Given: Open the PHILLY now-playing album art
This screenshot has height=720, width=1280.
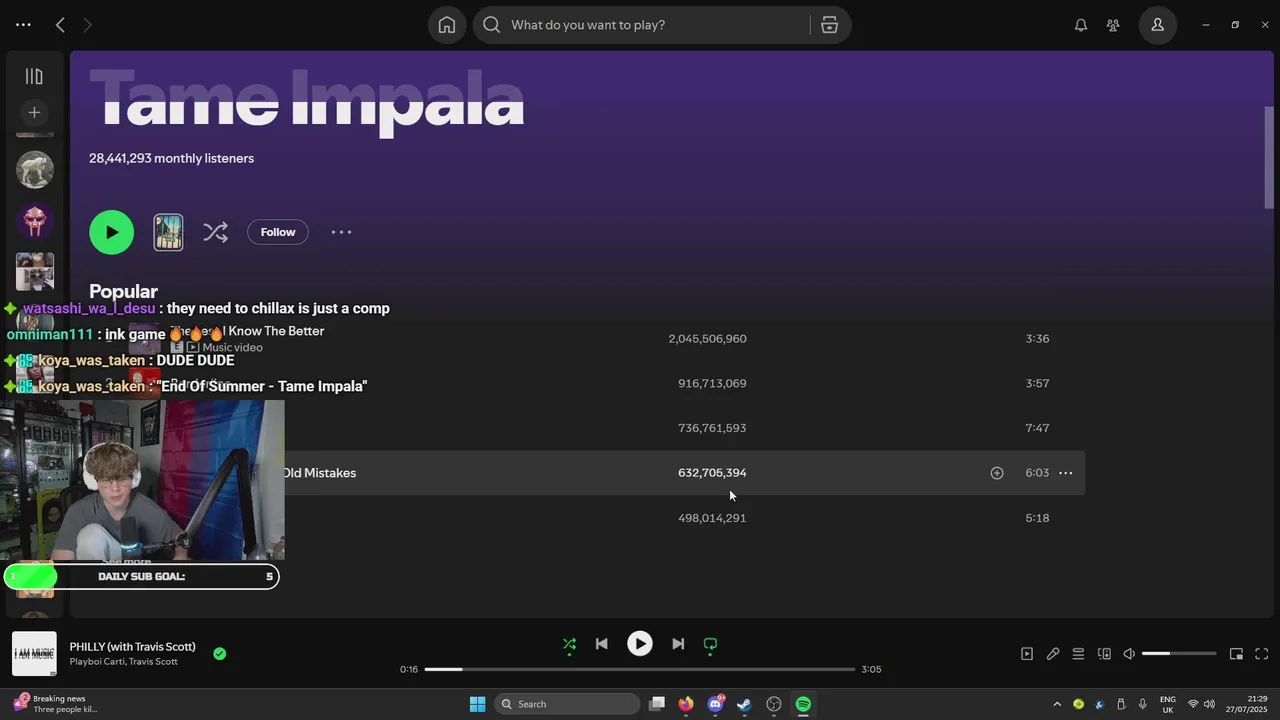Looking at the screenshot, I should tap(34, 654).
